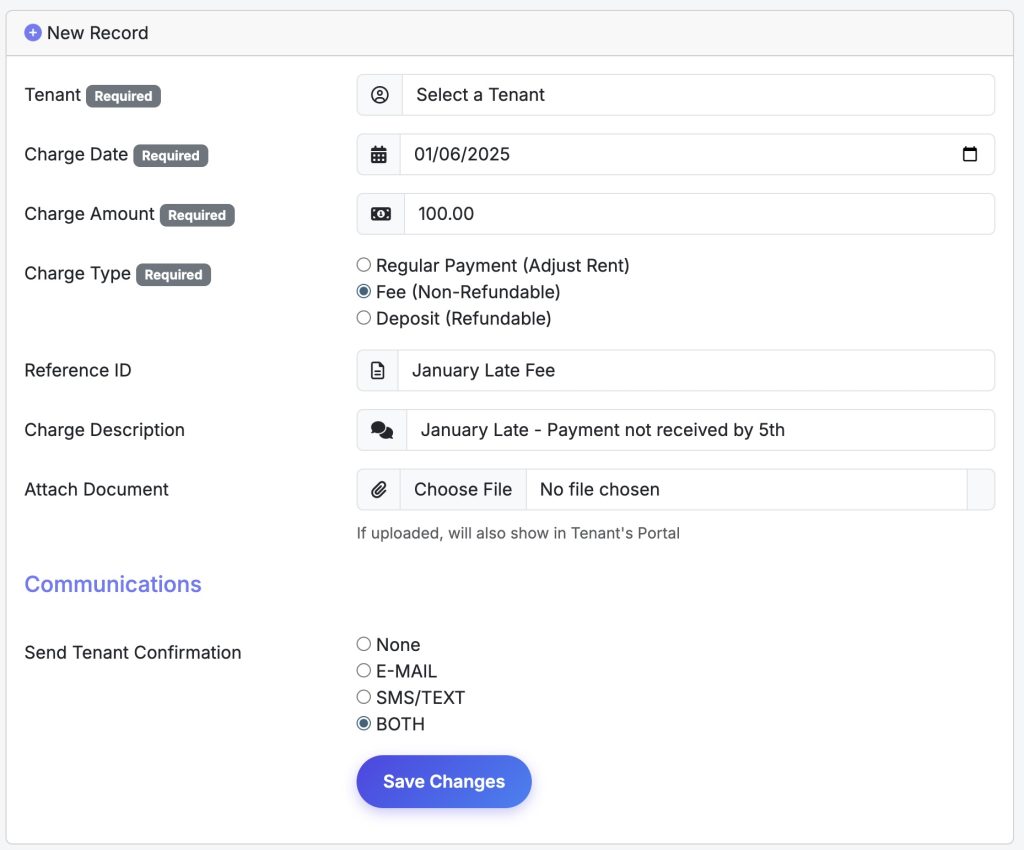Click the user icon in Tenant field
This screenshot has width=1024, height=850.
(x=380, y=95)
